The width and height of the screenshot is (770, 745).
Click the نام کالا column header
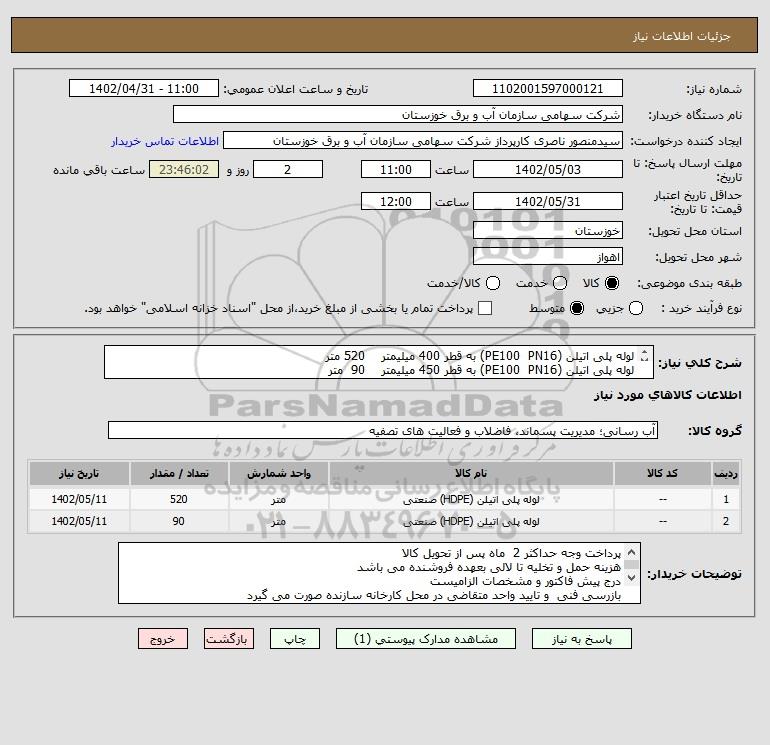pyautogui.click(x=470, y=473)
